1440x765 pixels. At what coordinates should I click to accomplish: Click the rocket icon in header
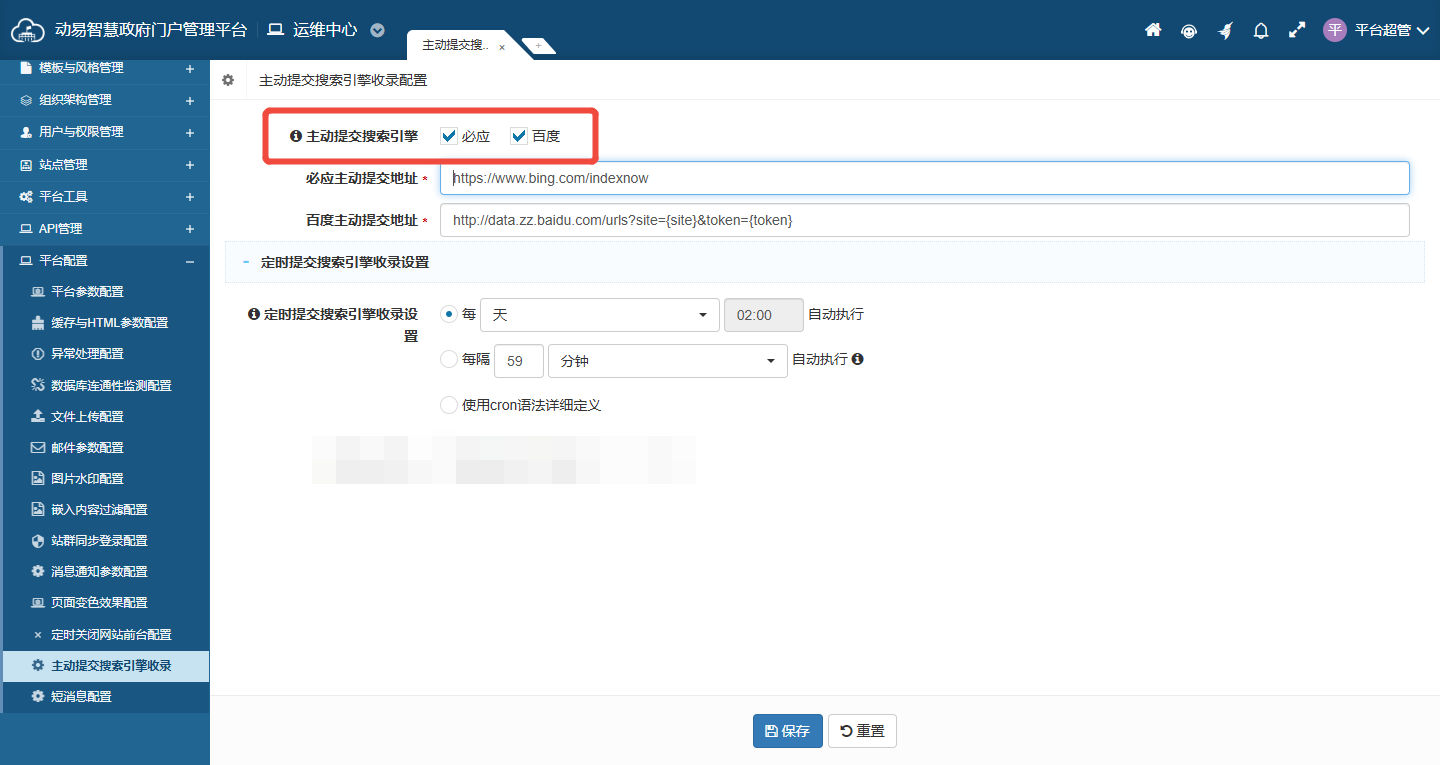[1225, 30]
